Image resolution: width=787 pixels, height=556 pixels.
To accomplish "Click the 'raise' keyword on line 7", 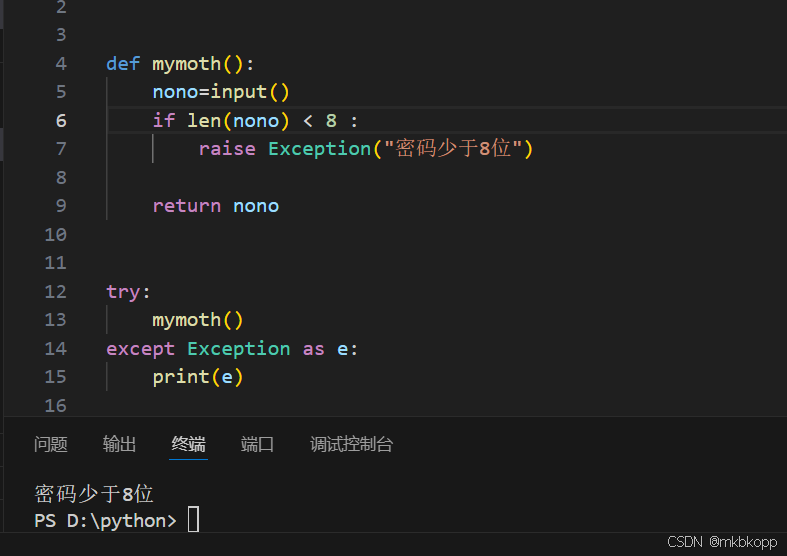I will (x=227, y=149).
